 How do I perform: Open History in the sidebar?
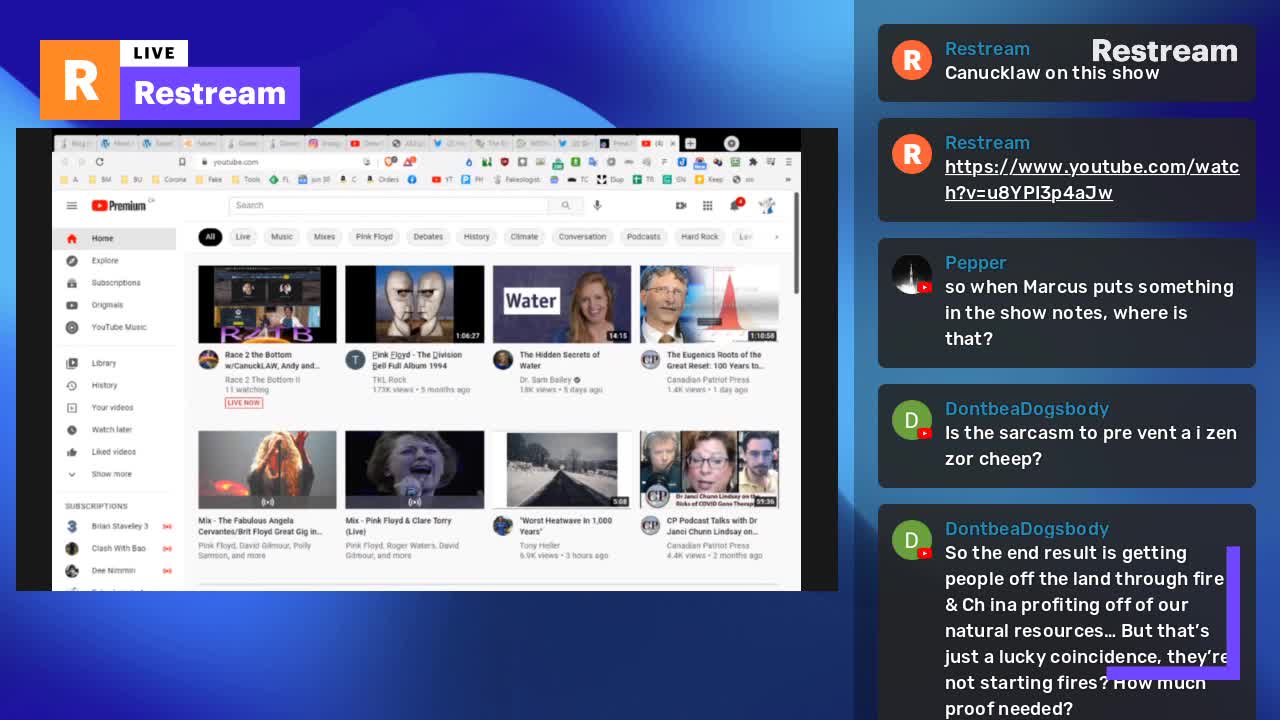pyautogui.click(x=114, y=385)
